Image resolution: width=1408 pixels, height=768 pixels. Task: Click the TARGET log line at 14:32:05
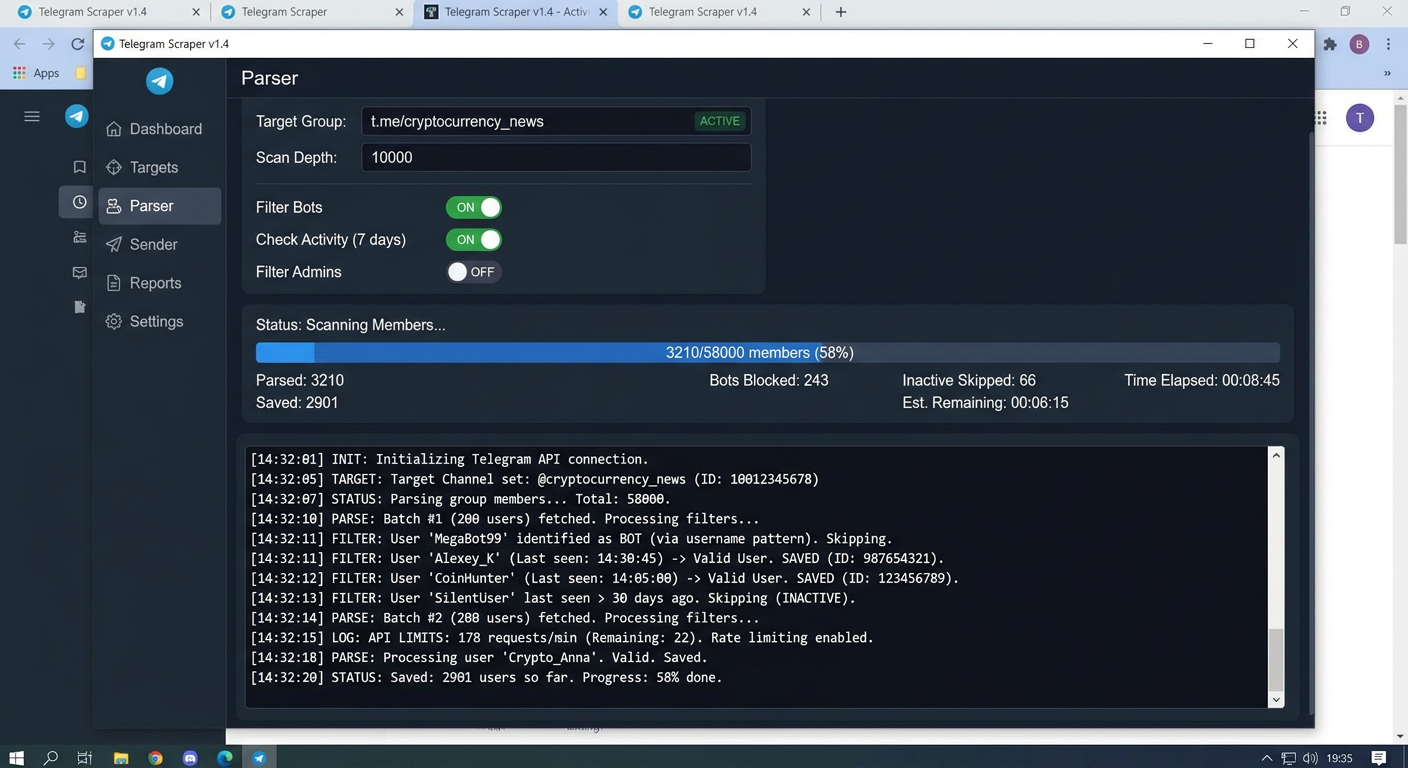(x=534, y=479)
